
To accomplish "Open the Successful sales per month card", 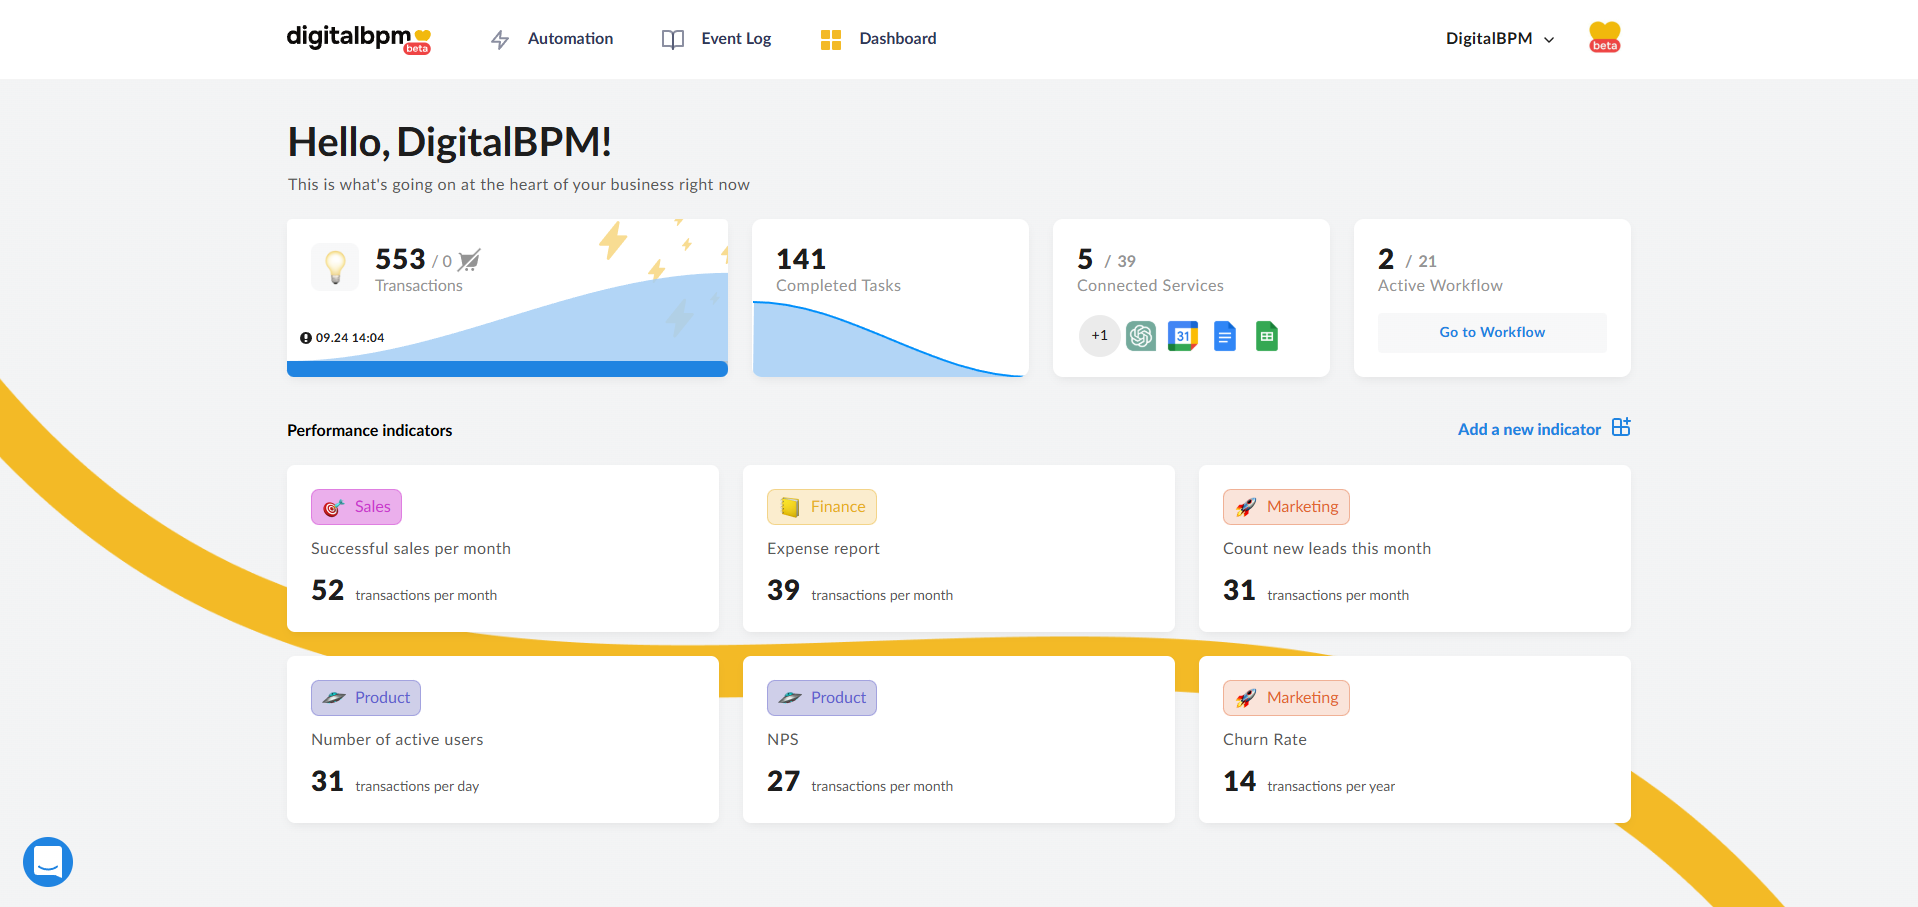I will [x=502, y=548].
